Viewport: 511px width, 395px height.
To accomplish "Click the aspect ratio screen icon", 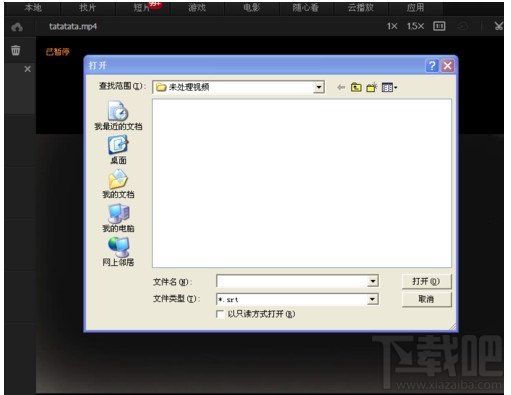I will click(x=439, y=26).
